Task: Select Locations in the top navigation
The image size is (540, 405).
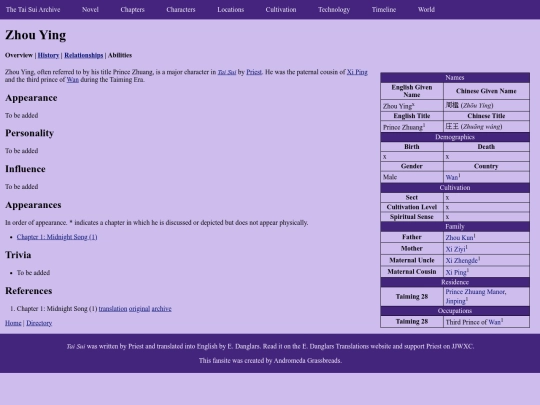Action: click(x=231, y=10)
